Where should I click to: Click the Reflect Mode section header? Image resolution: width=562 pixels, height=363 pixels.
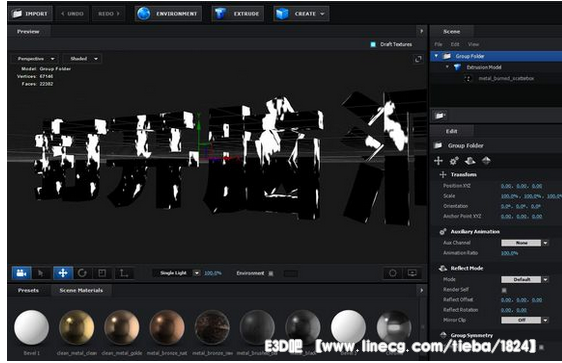click(467, 268)
